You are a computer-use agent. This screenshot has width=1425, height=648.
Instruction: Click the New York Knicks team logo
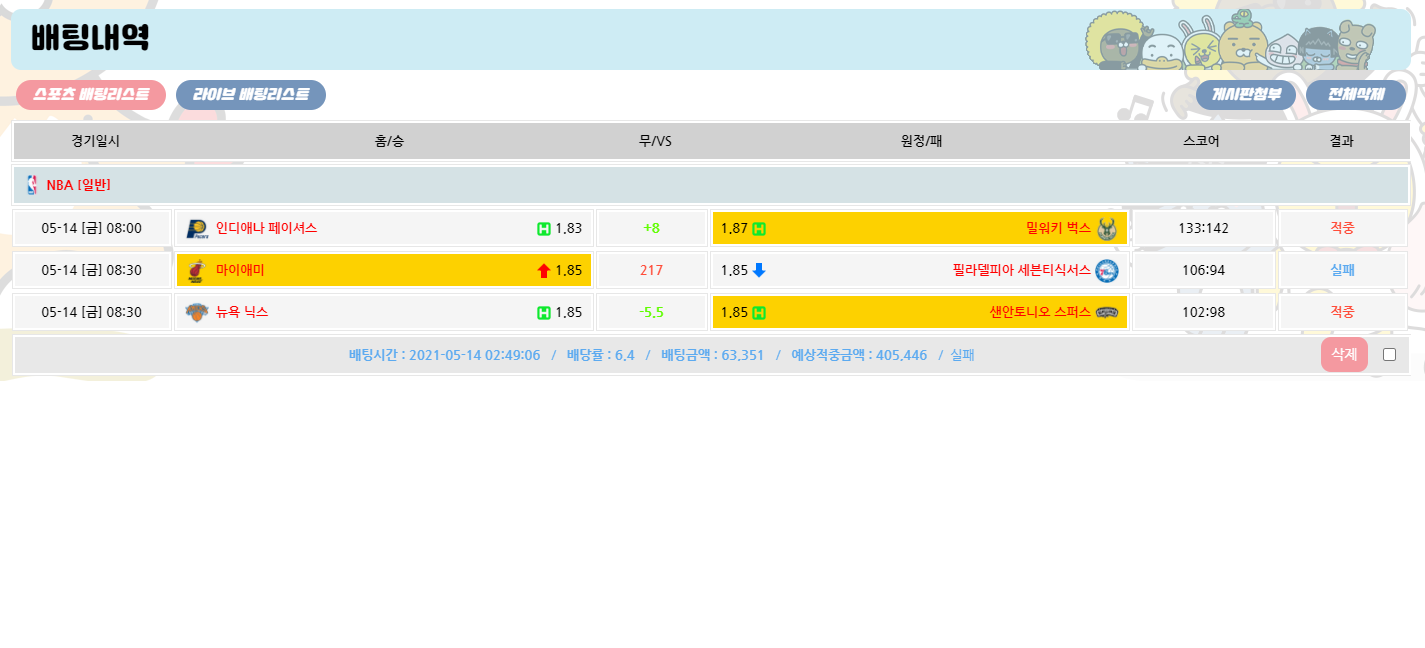click(196, 312)
